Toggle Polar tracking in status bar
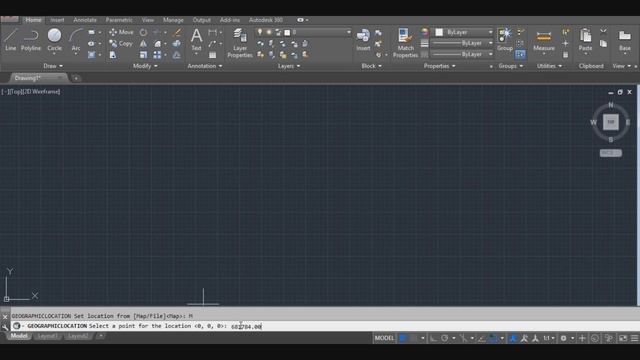Image resolution: width=640 pixels, height=360 pixels. point(444,338)
